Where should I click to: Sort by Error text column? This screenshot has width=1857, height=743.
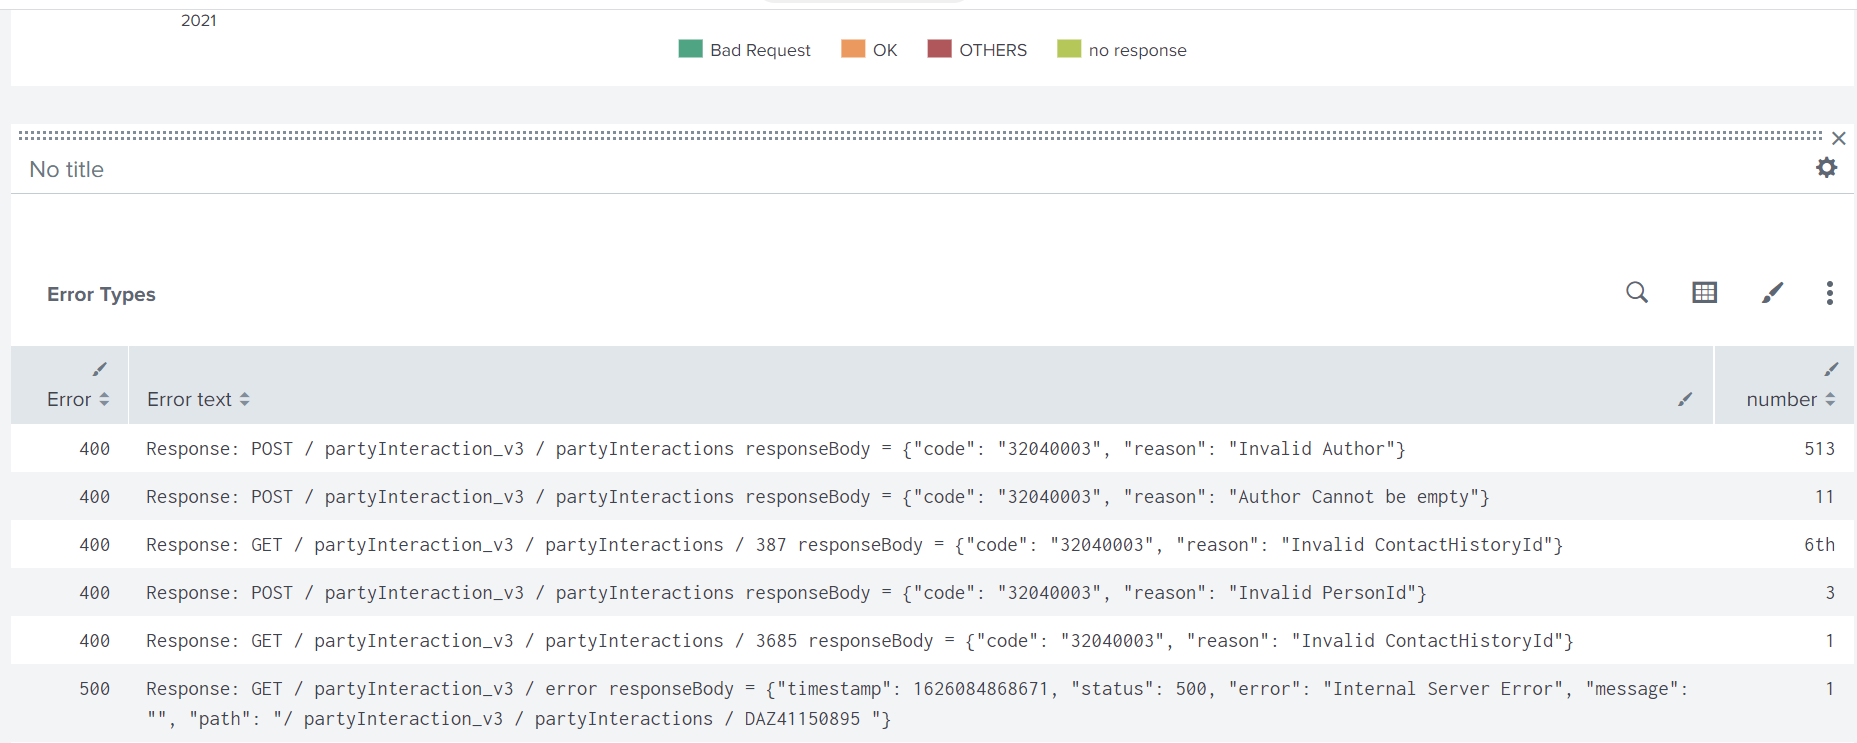(198, 399)
